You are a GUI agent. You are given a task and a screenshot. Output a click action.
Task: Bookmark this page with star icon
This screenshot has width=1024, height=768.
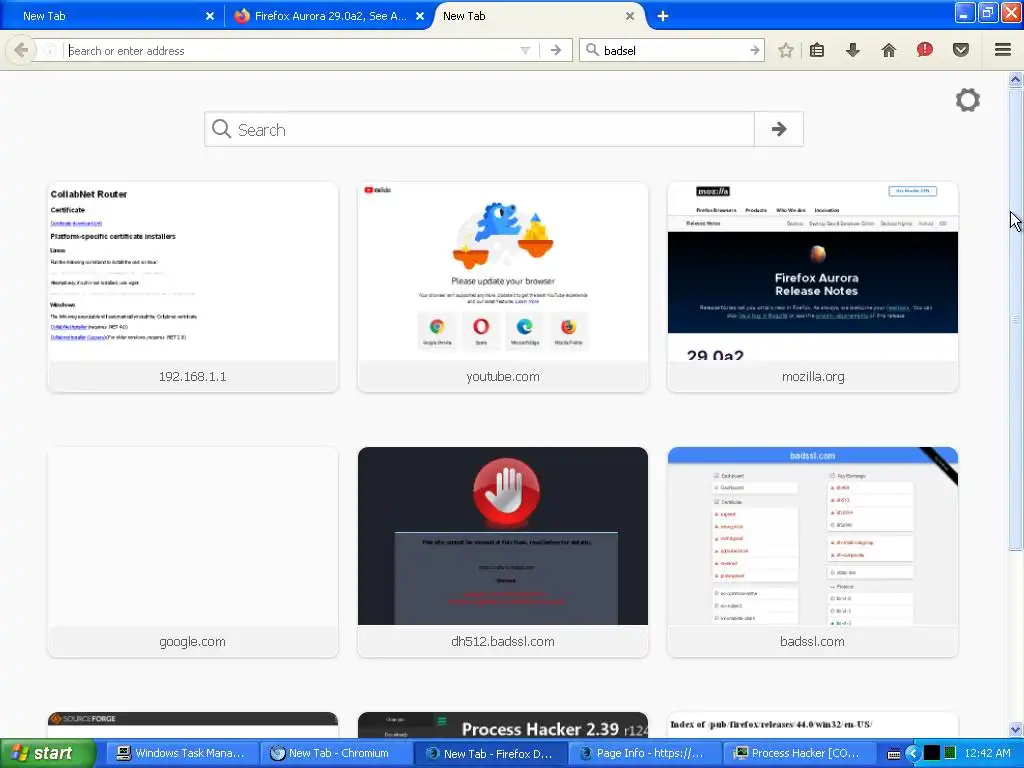pyautogui.click(x=786, y=50)
